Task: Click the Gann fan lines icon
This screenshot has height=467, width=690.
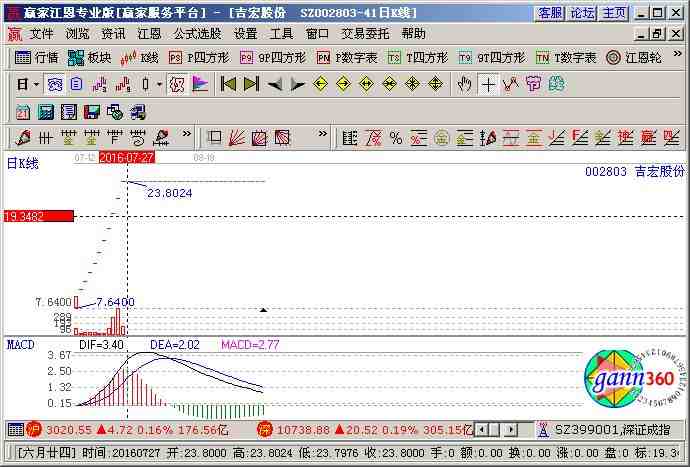Action: pos(237,138)
